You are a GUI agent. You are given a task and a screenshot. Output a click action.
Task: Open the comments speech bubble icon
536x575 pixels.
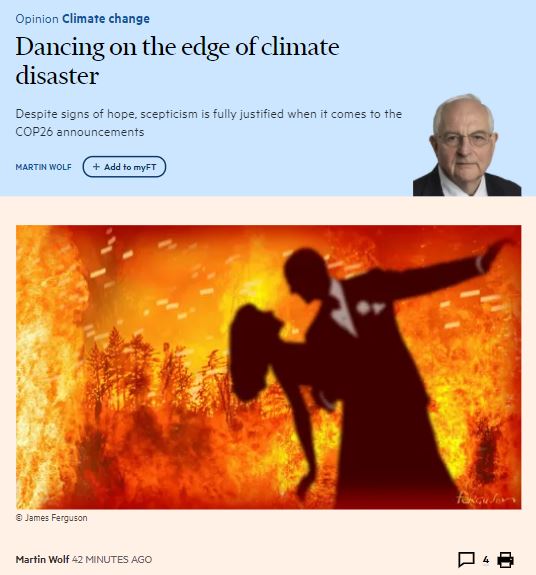click(466, 560)
